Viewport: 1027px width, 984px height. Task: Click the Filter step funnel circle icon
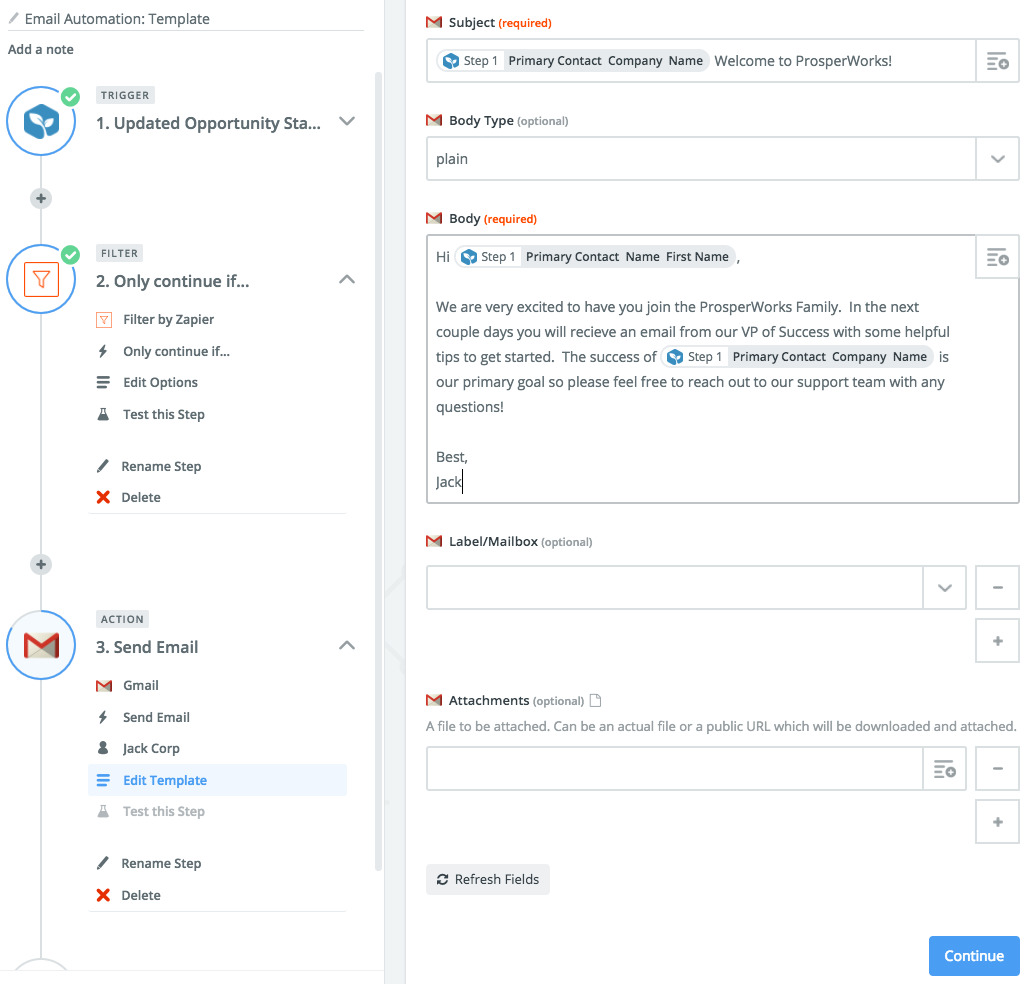pos(41,280)
